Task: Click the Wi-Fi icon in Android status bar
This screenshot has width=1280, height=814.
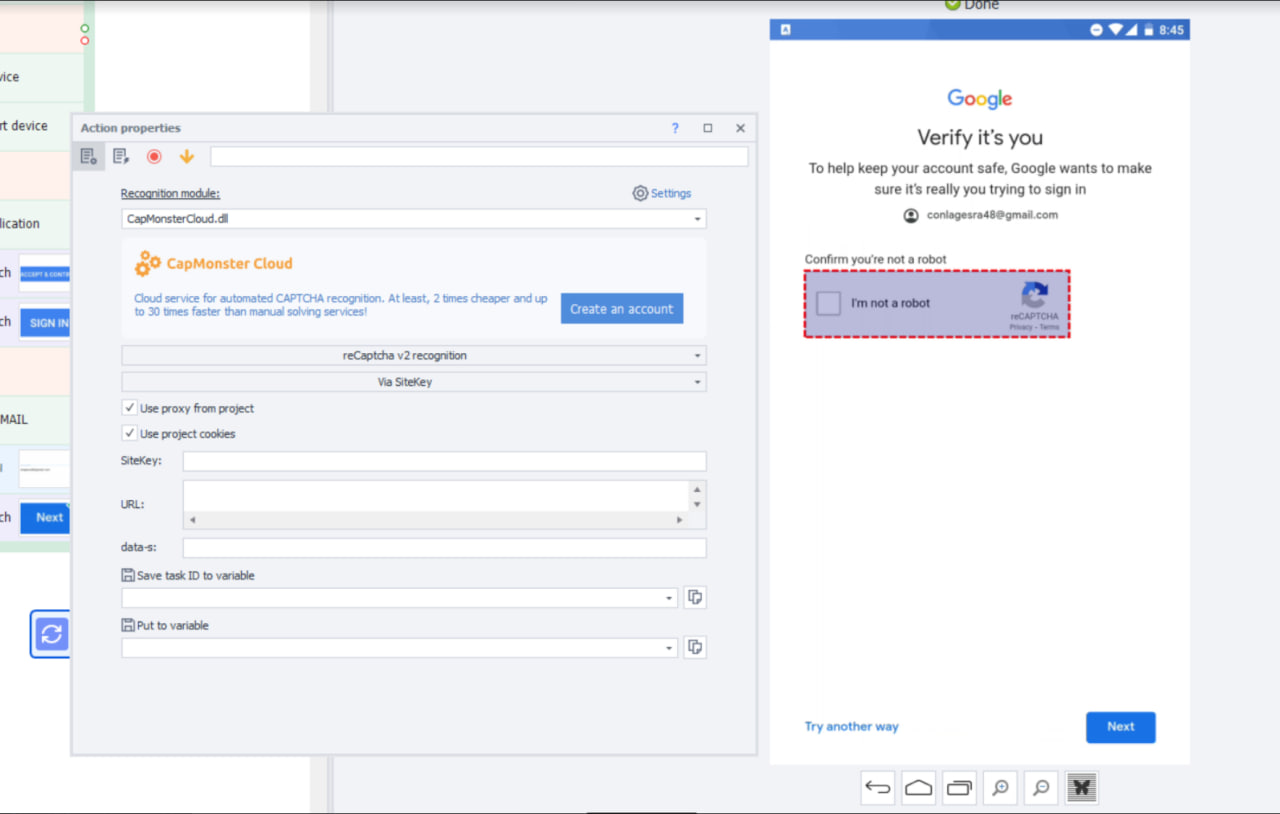Action: pos(1116,30)
